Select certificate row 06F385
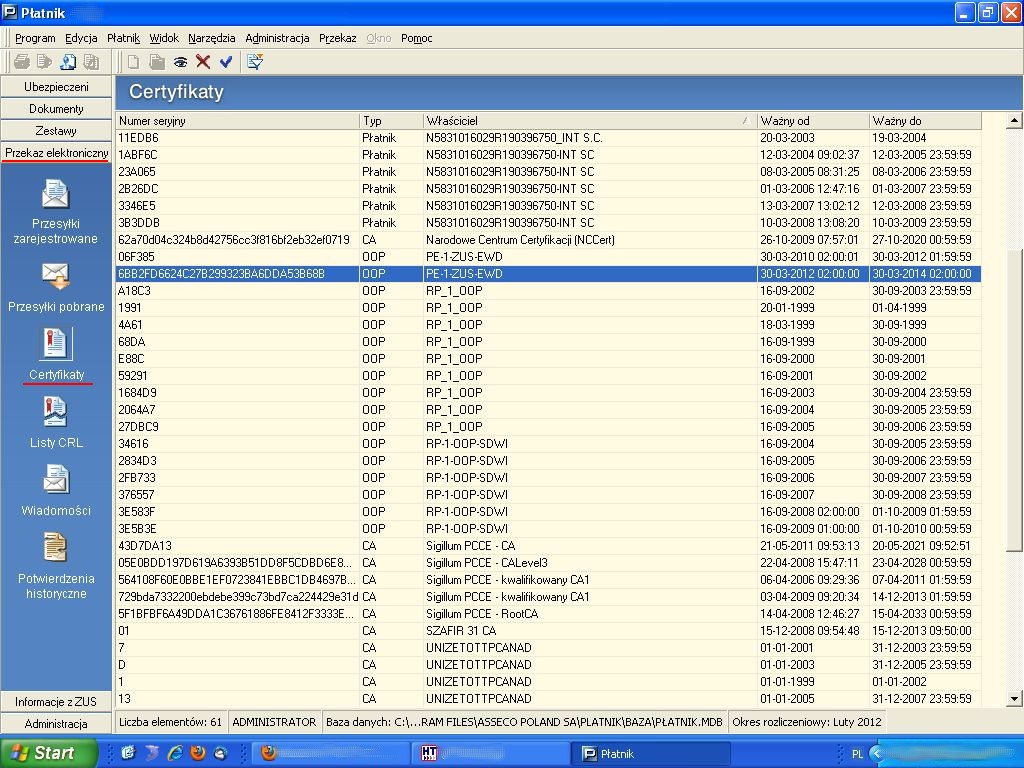This screenshot has height=768, width=1024. pyautogui.click(x=549, y=257)
